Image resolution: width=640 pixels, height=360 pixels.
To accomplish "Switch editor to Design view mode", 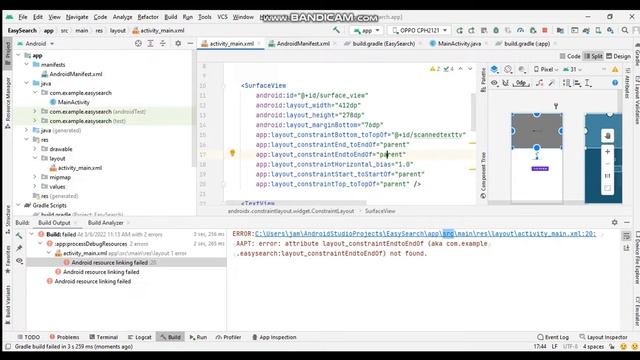I will pyautogui.click(x=618, y=56).
